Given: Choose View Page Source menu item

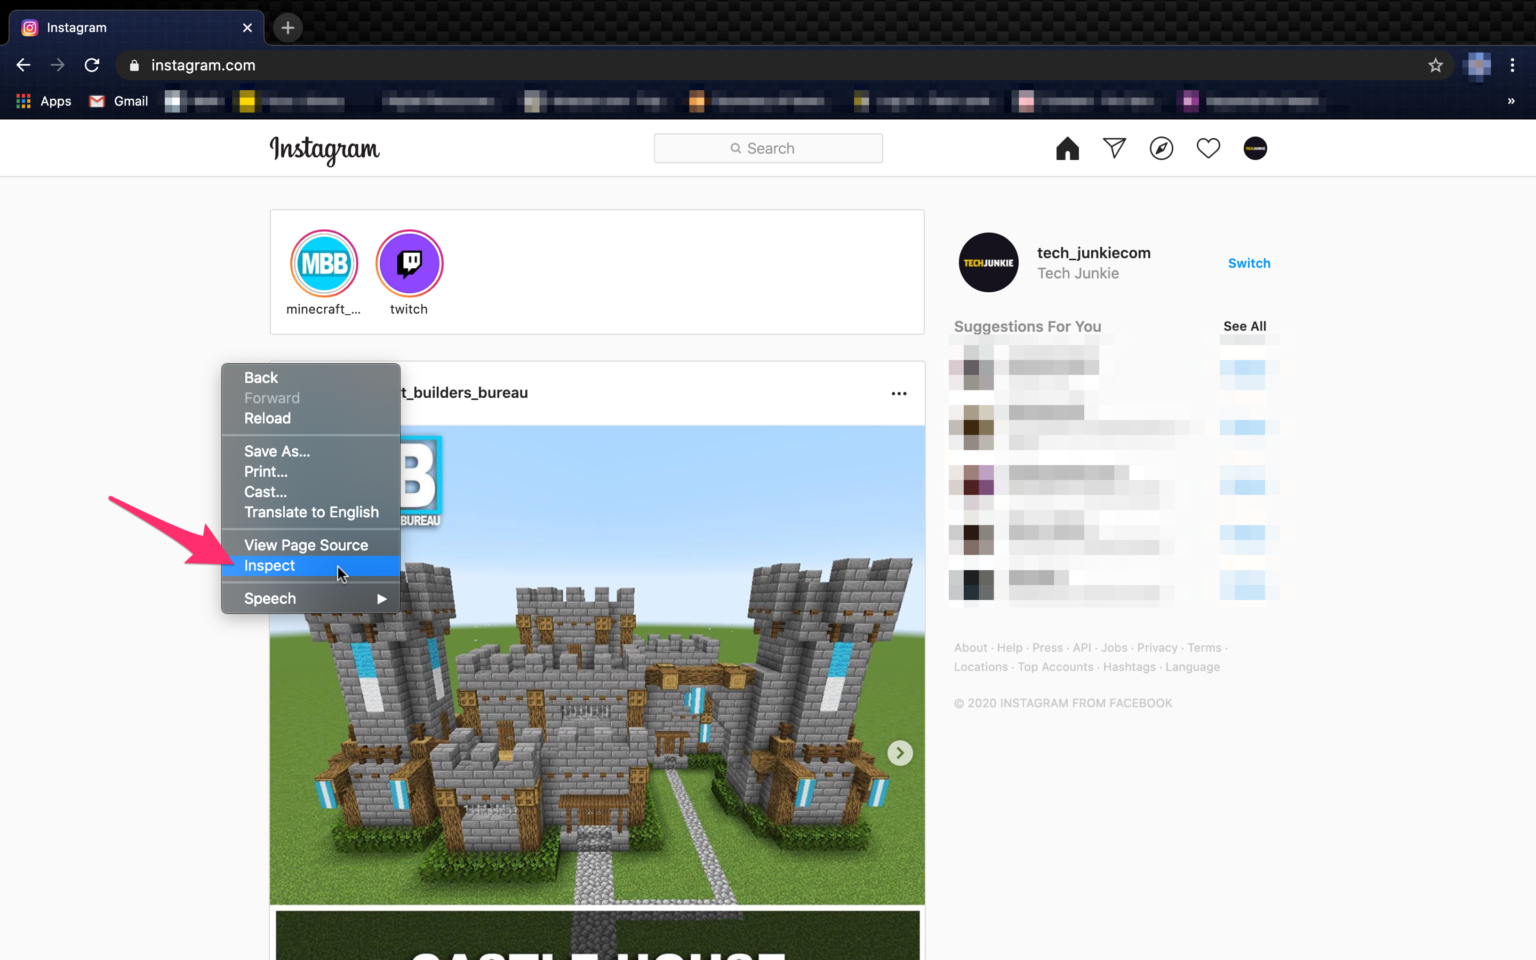Looking at the screenshot, I should coord(306,545).
